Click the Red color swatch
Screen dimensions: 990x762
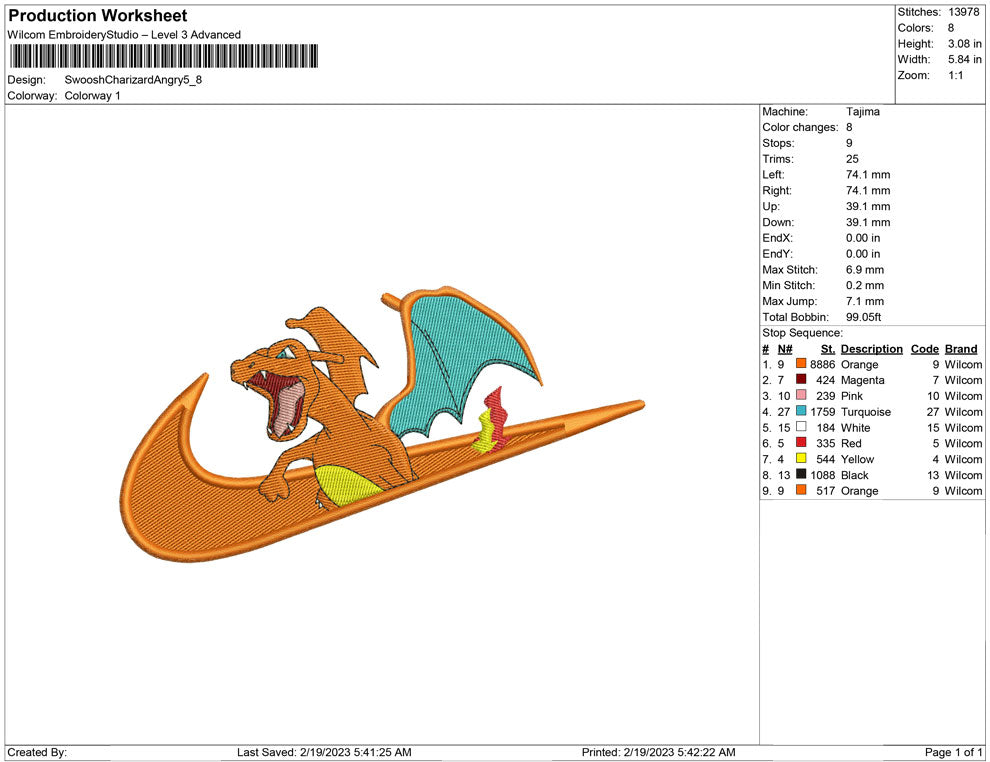tap(801, 444)
